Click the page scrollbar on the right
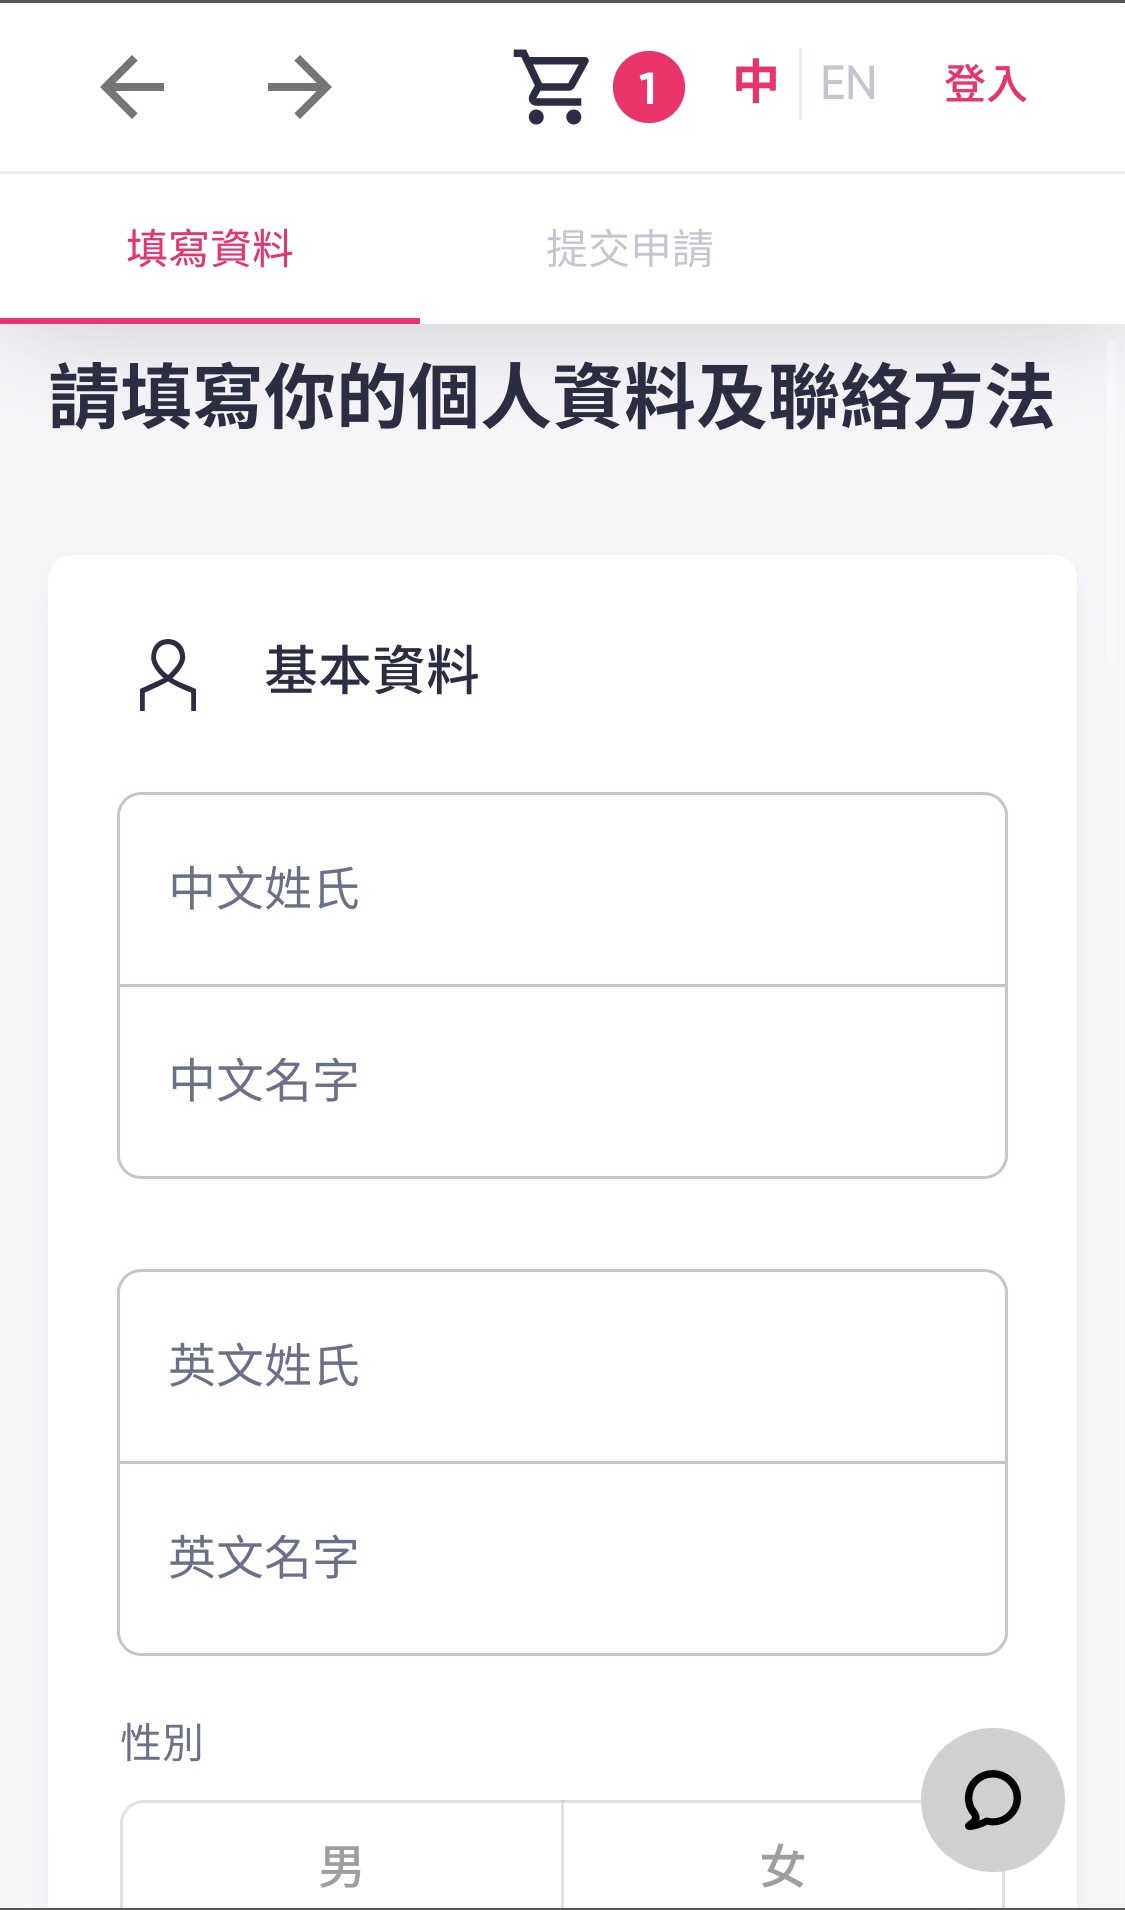This screenshot has width=1125, height=1910. 1112,500
